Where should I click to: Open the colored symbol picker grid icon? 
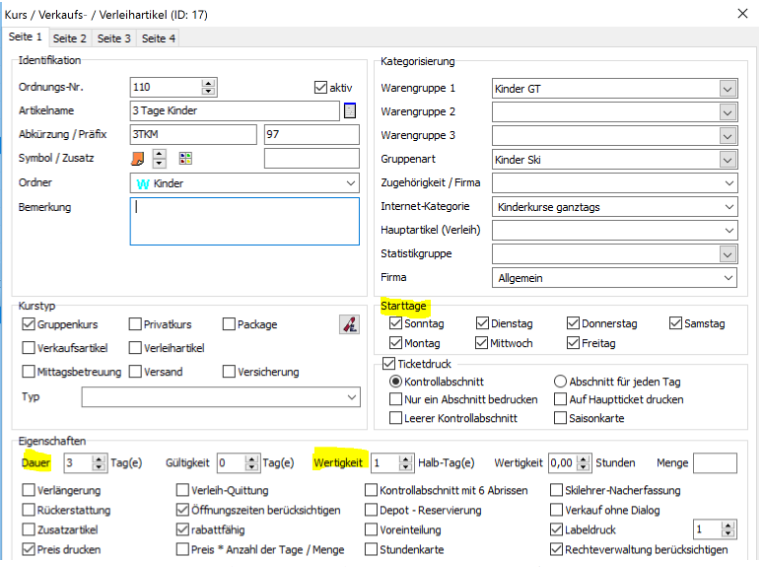[x=185, y=158]
